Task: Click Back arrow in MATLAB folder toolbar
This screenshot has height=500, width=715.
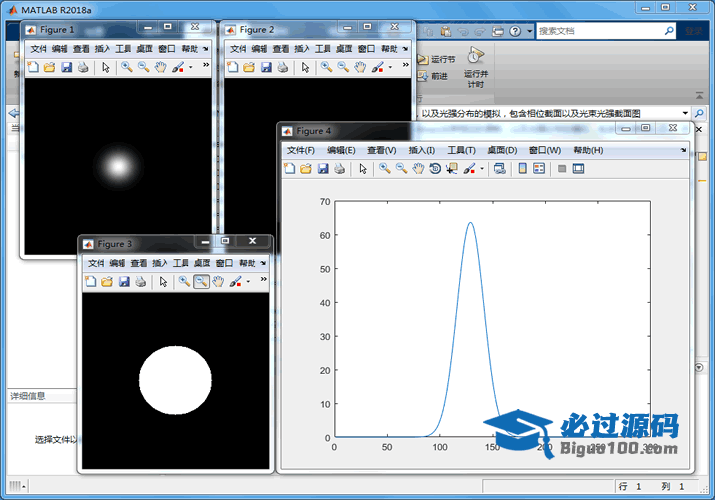Action: pos(14,113)
